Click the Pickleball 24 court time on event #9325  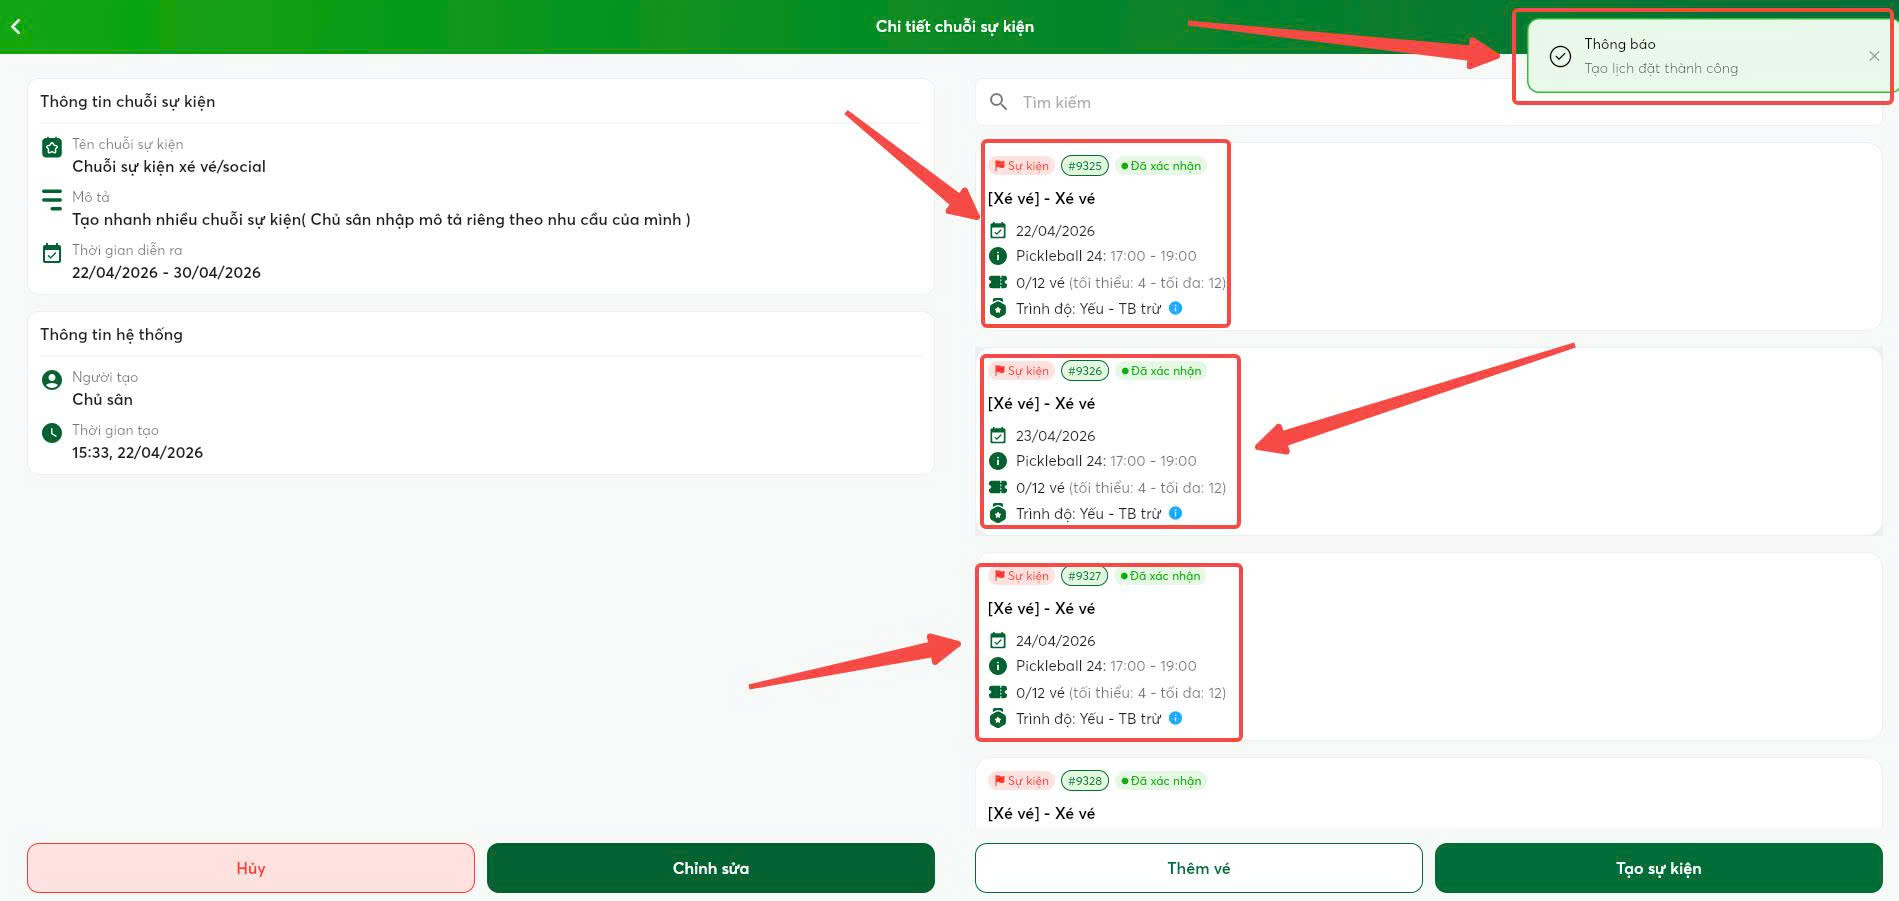click(1106, 256)
